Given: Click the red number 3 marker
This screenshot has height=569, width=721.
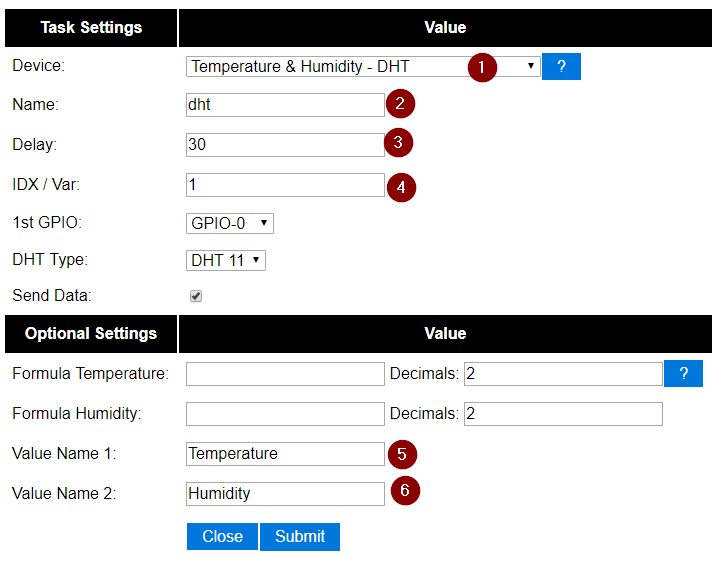Looking at the screenshot, I should tap(397, 143).
